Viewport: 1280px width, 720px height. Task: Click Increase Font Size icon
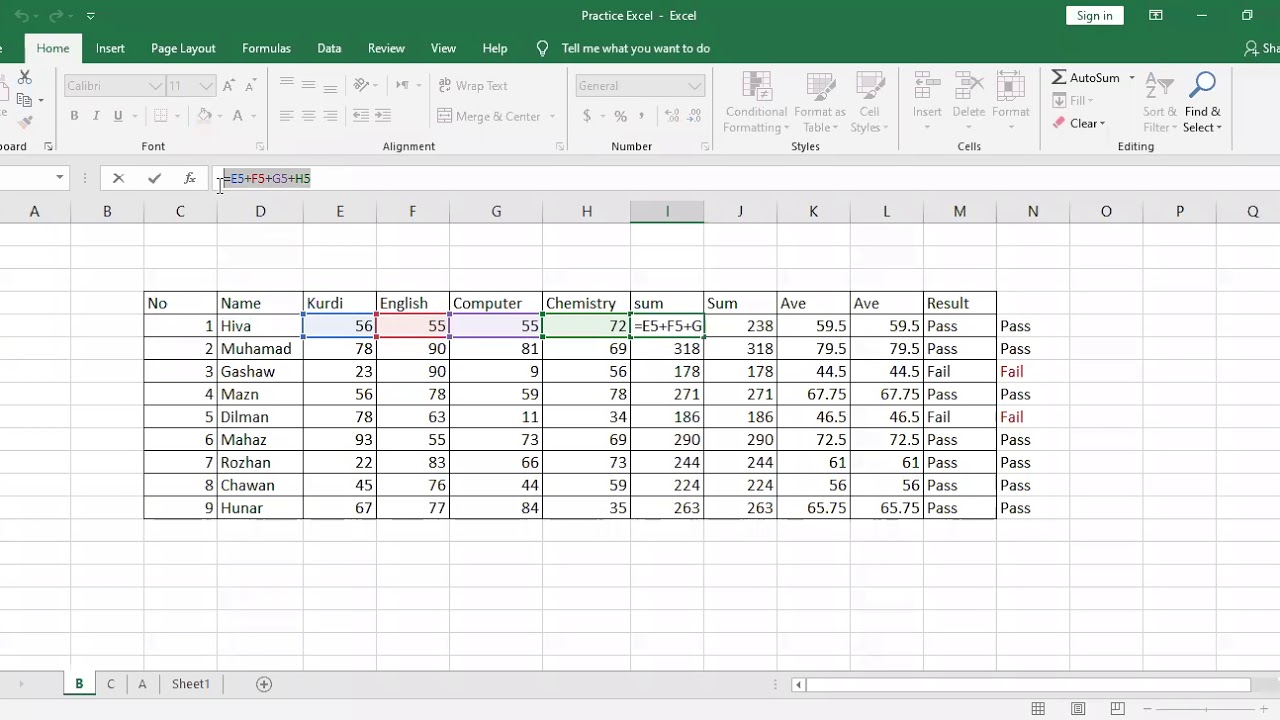click(229, 86)
